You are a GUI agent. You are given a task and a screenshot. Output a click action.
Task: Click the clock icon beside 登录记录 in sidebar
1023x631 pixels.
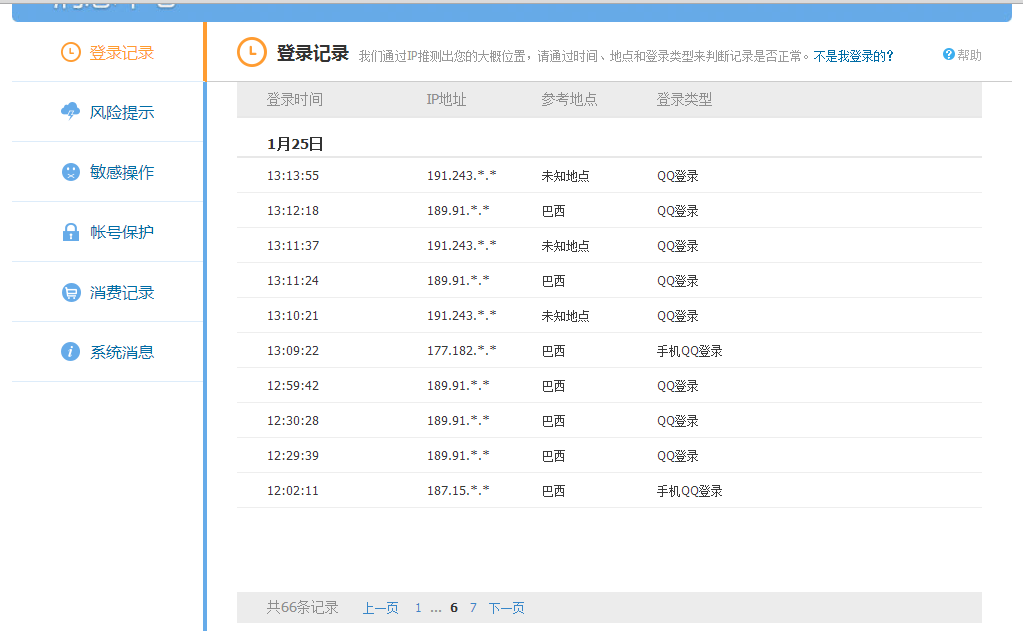tap(70, 52)
